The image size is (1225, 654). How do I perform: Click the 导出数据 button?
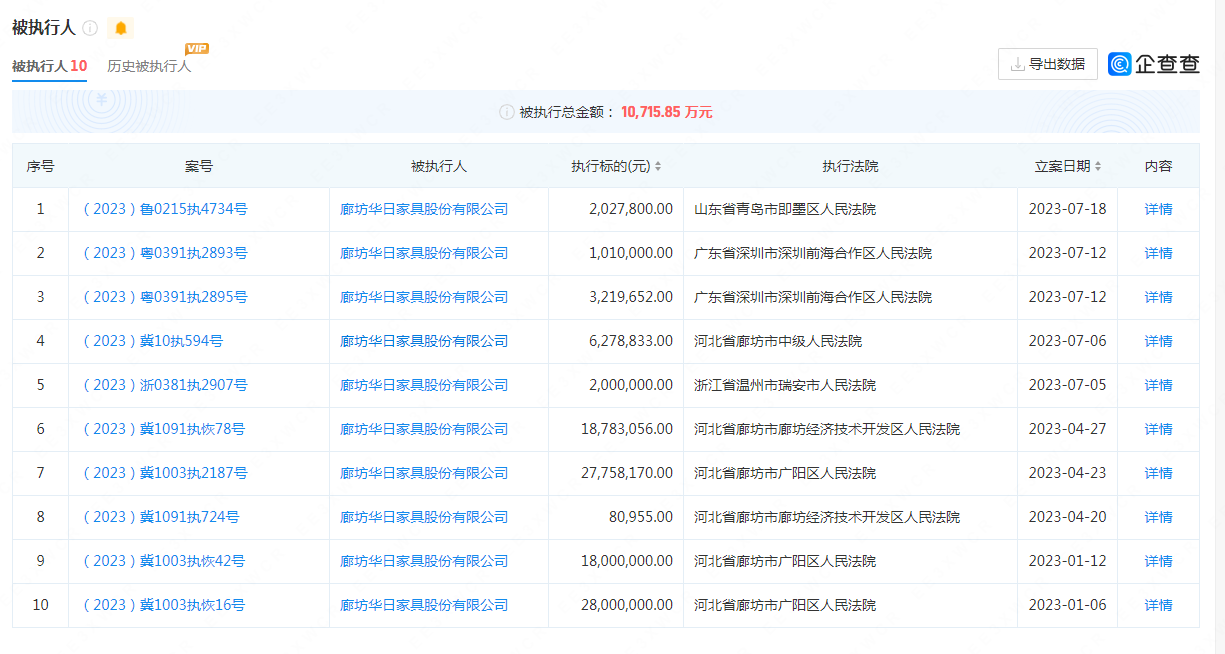coord(1048,64)
